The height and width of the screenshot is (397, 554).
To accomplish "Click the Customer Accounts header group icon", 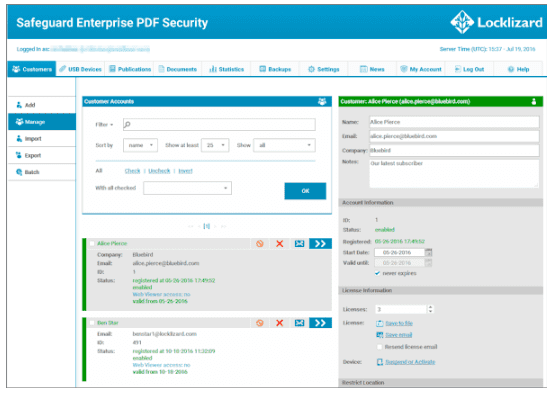I will (x=322, y=102).
